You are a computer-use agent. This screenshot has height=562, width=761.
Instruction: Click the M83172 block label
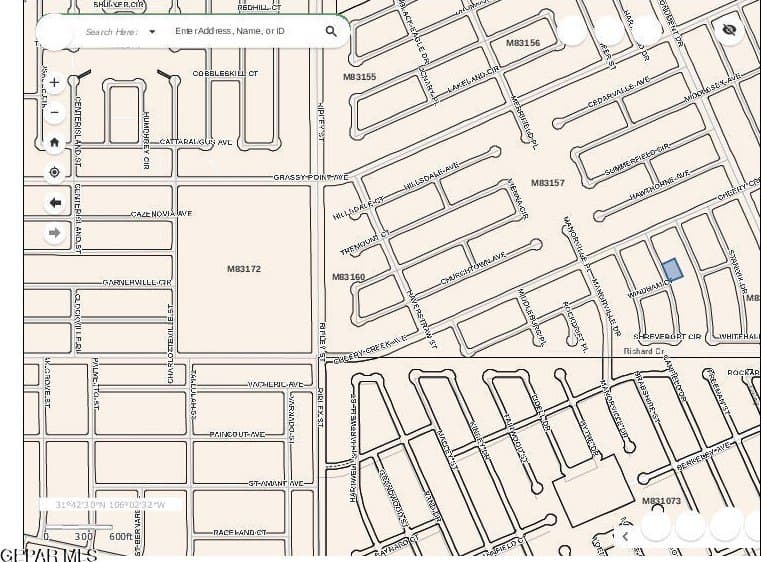tap(244, 268)
